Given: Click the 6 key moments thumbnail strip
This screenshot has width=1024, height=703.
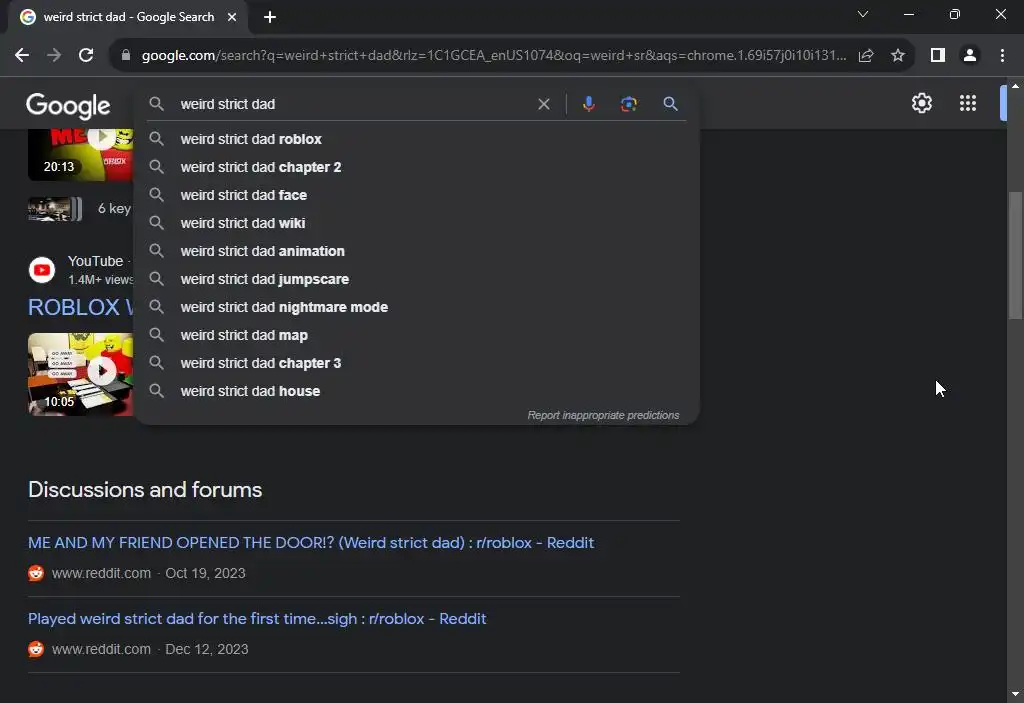Looking at the screenshot, I should coord(55,209).
